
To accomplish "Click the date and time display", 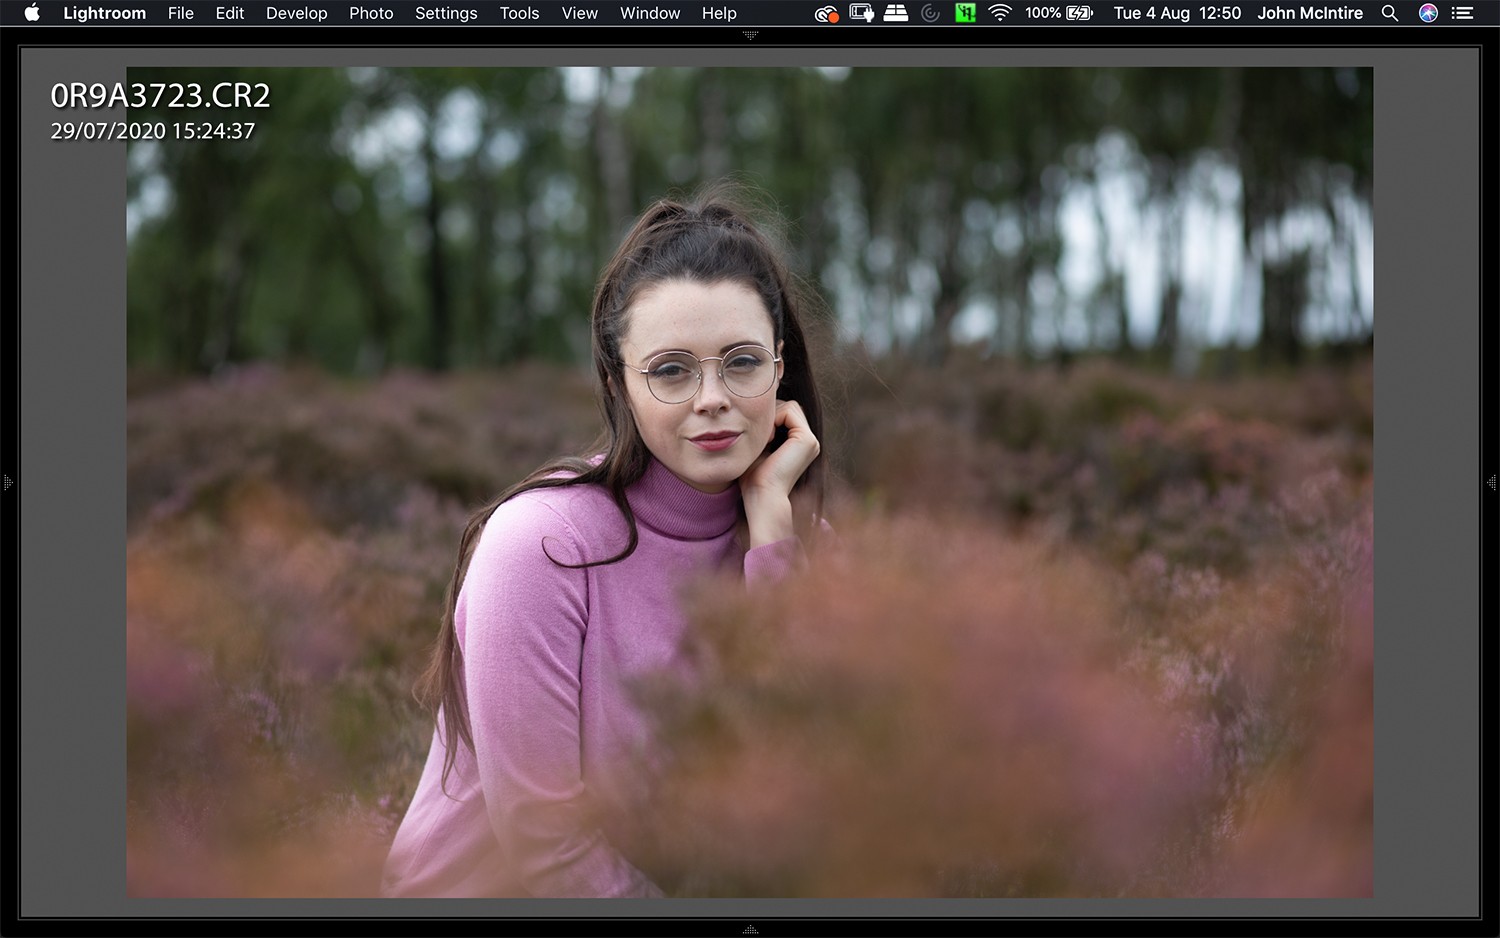I will pyautogui.click(x=1176, y=13).
